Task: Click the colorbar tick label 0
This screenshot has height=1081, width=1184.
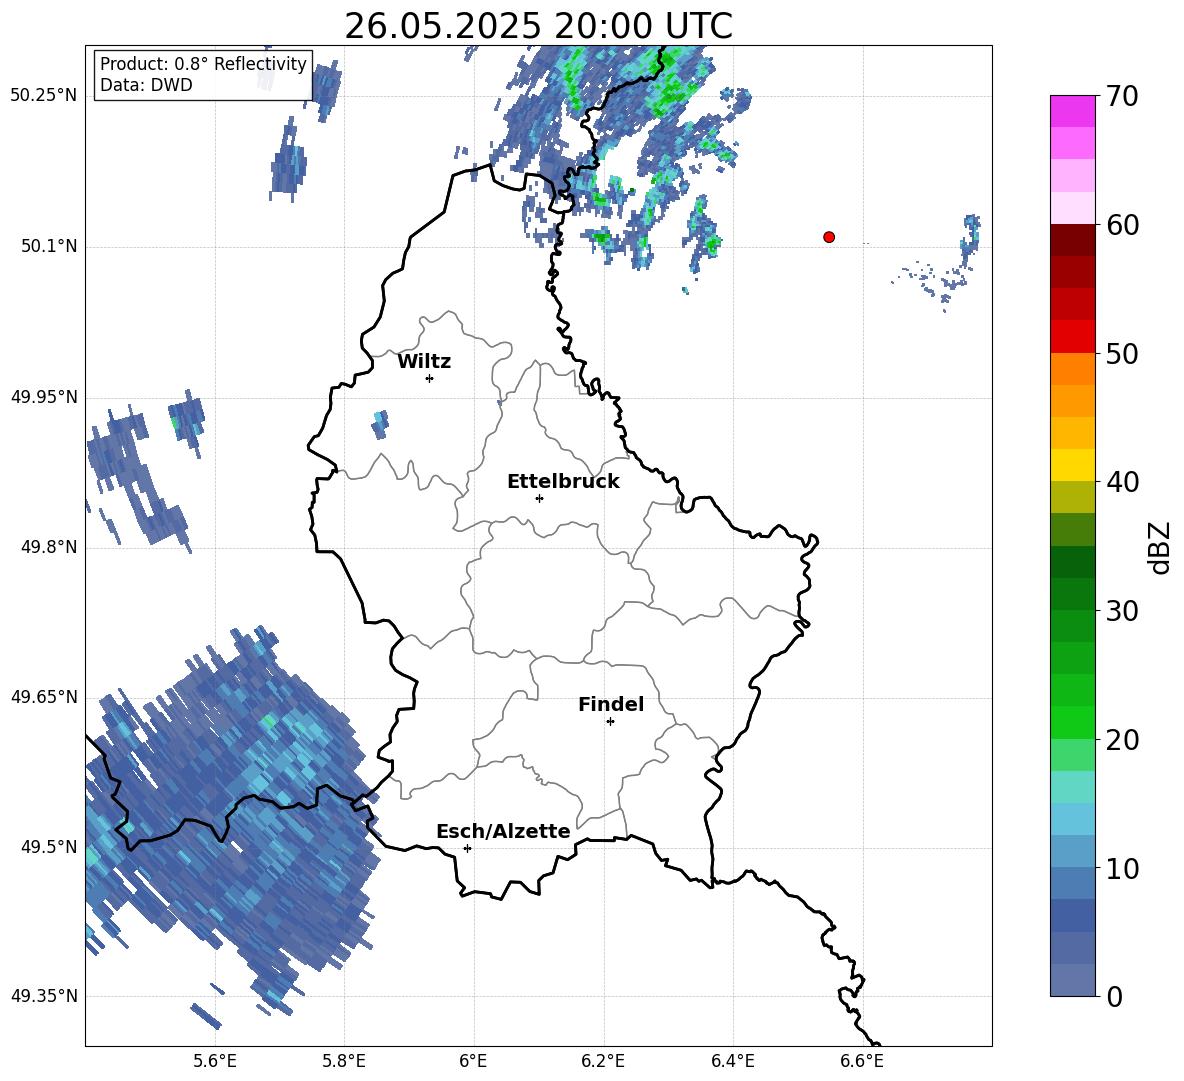Action: click(1114, 997)
